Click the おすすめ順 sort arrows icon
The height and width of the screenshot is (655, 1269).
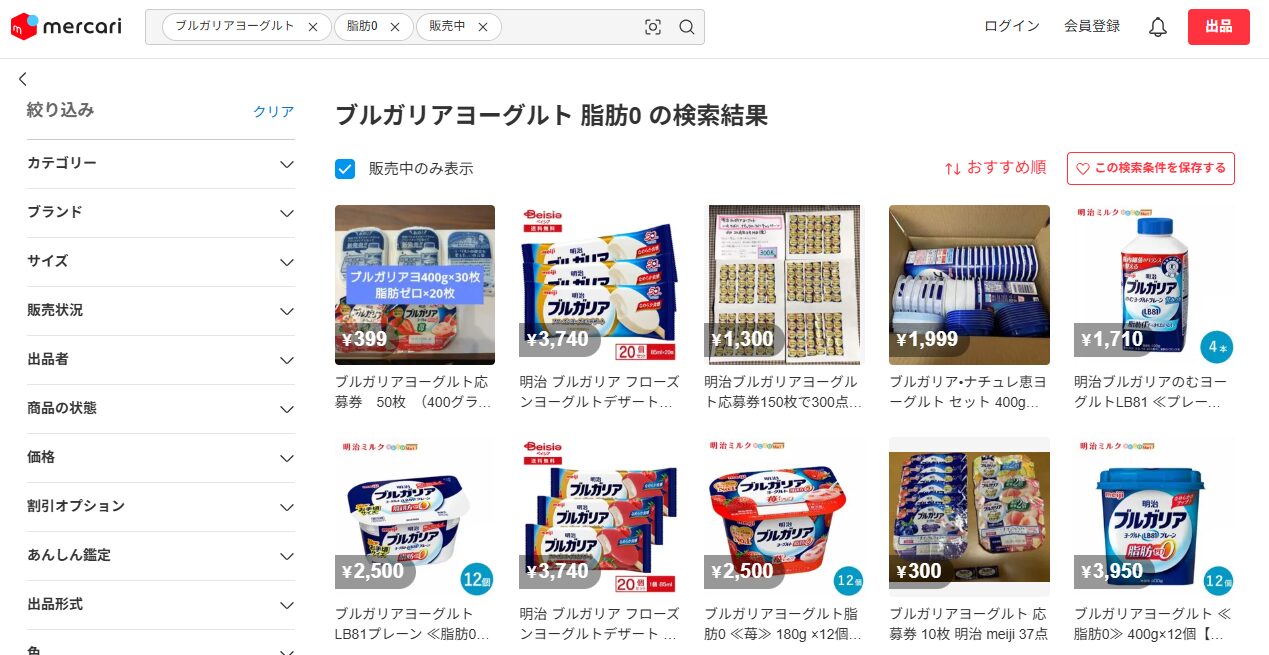pyautogui.click(x=953, y=168)
